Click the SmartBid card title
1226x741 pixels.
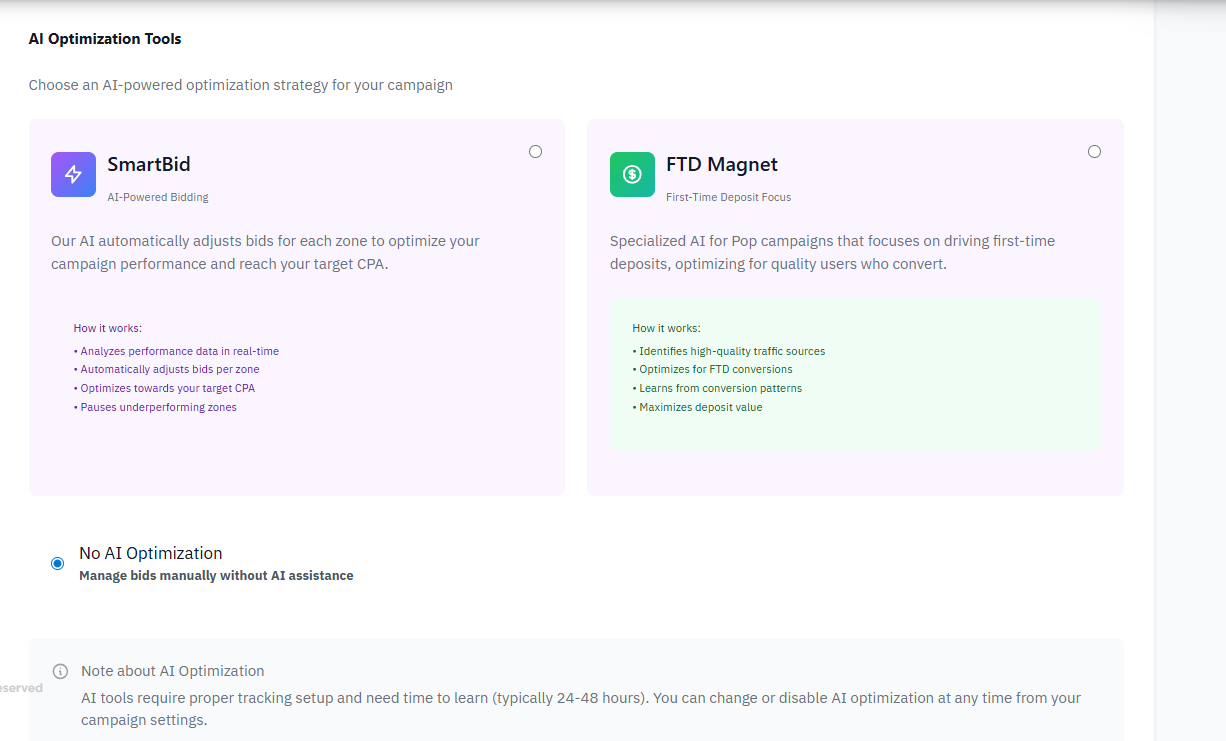149,165
